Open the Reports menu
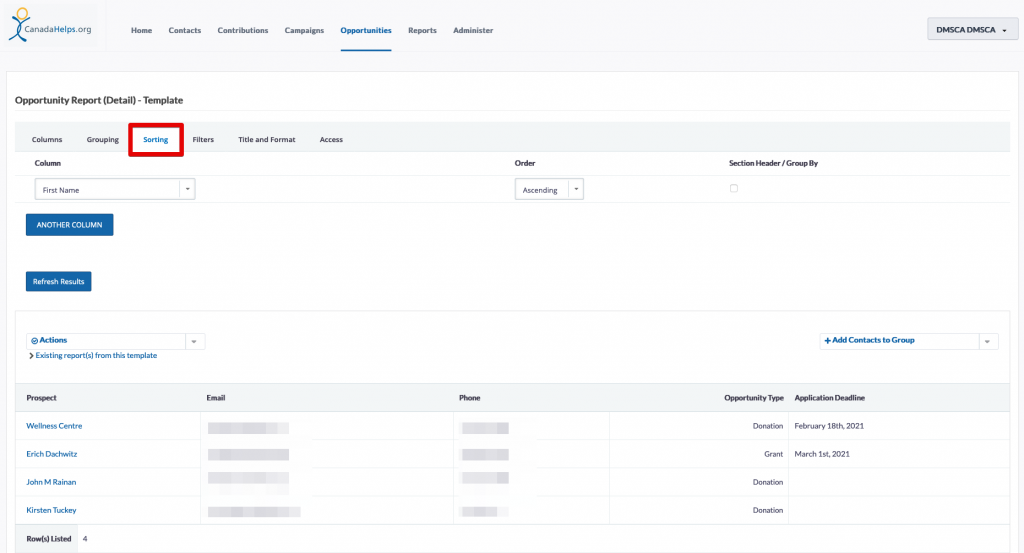Viewport: 1024px width, 553px height. (x=423, y=30)
